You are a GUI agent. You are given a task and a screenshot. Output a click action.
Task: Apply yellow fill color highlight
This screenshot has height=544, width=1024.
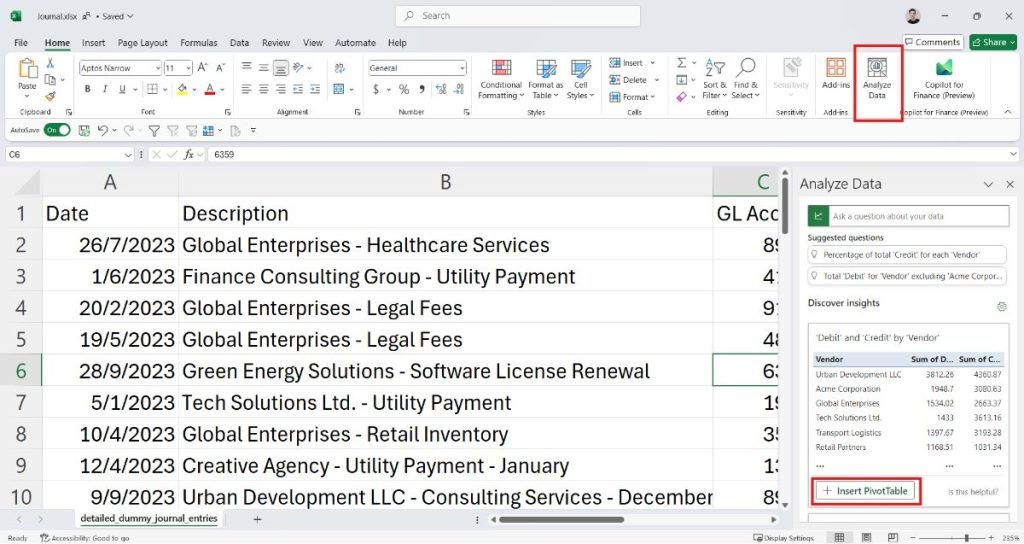182,89
